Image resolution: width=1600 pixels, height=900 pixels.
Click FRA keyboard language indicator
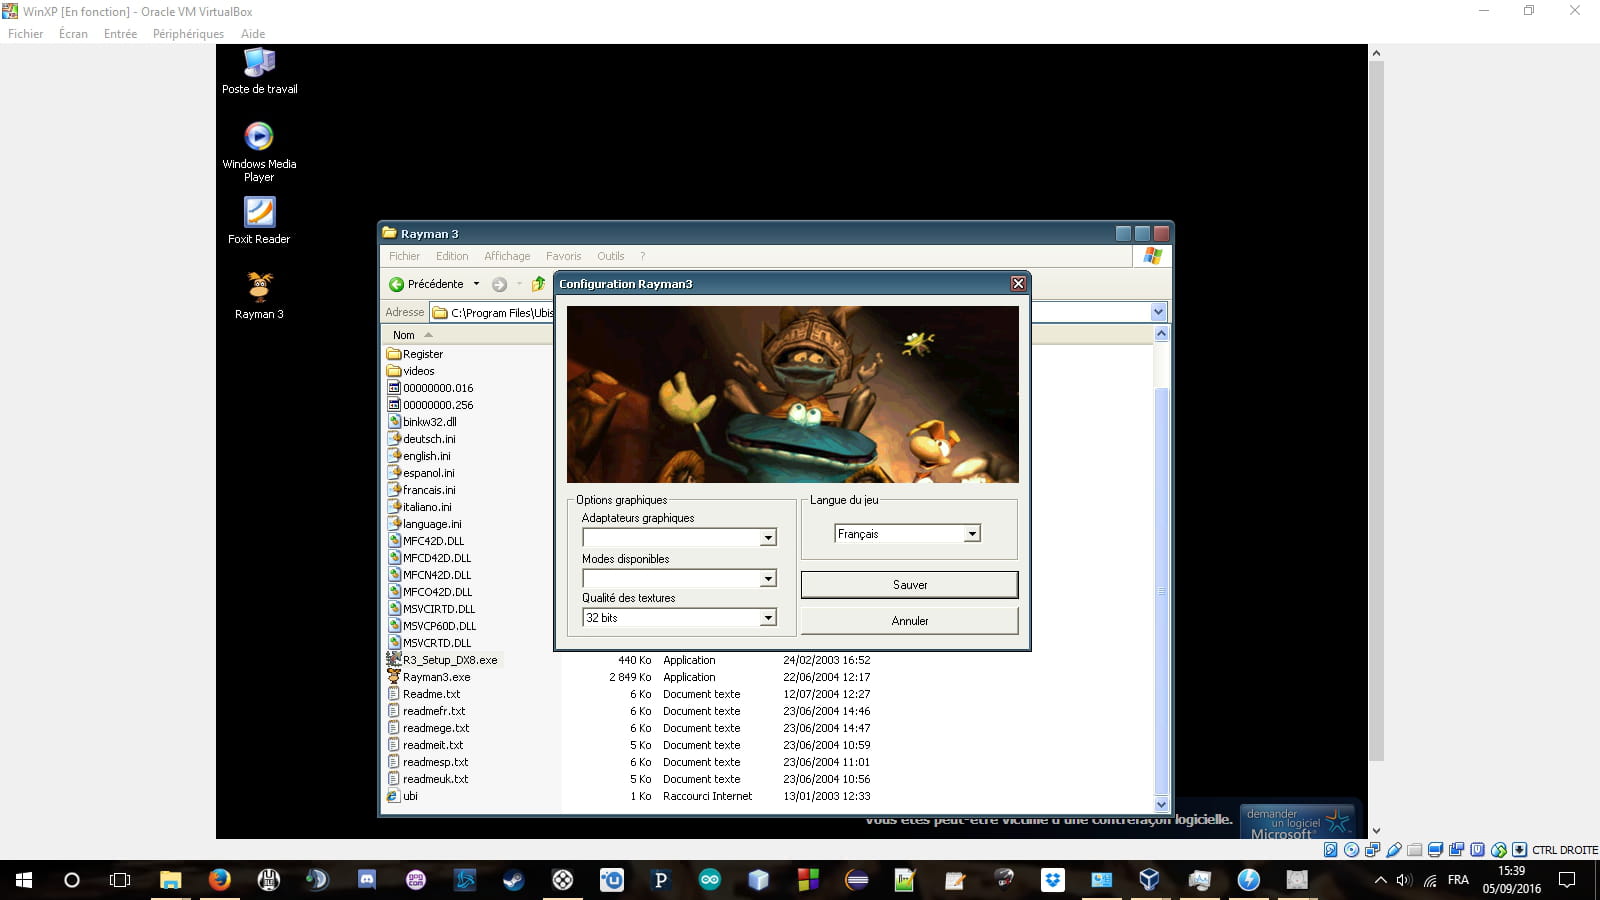pos(1458,880)
